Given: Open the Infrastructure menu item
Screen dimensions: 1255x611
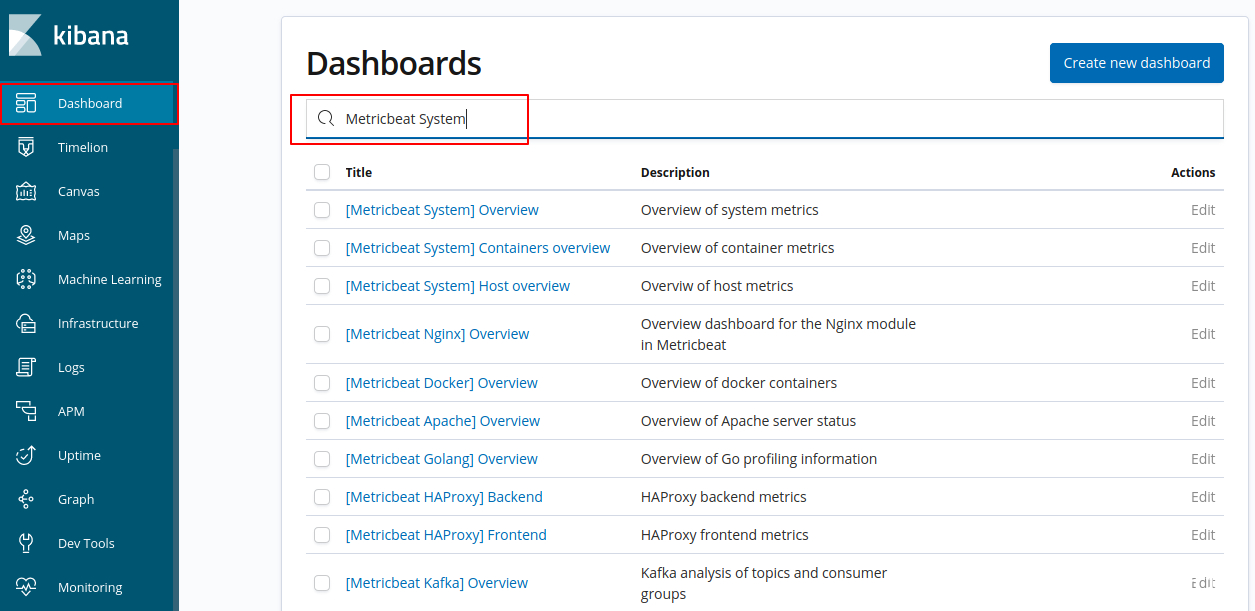Looking at the screenshot, I should pyautogui.click(x=98, y=323).
